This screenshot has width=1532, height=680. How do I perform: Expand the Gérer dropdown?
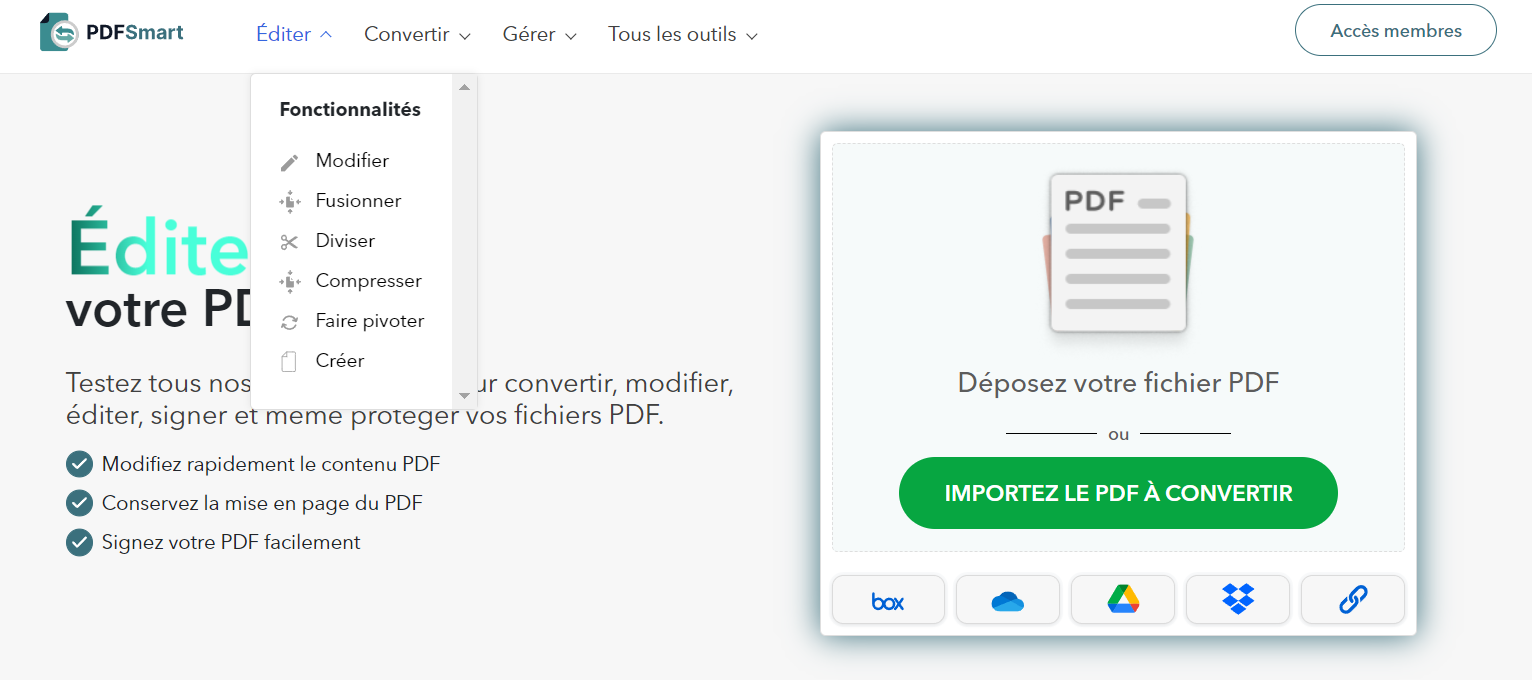(539, 34)
